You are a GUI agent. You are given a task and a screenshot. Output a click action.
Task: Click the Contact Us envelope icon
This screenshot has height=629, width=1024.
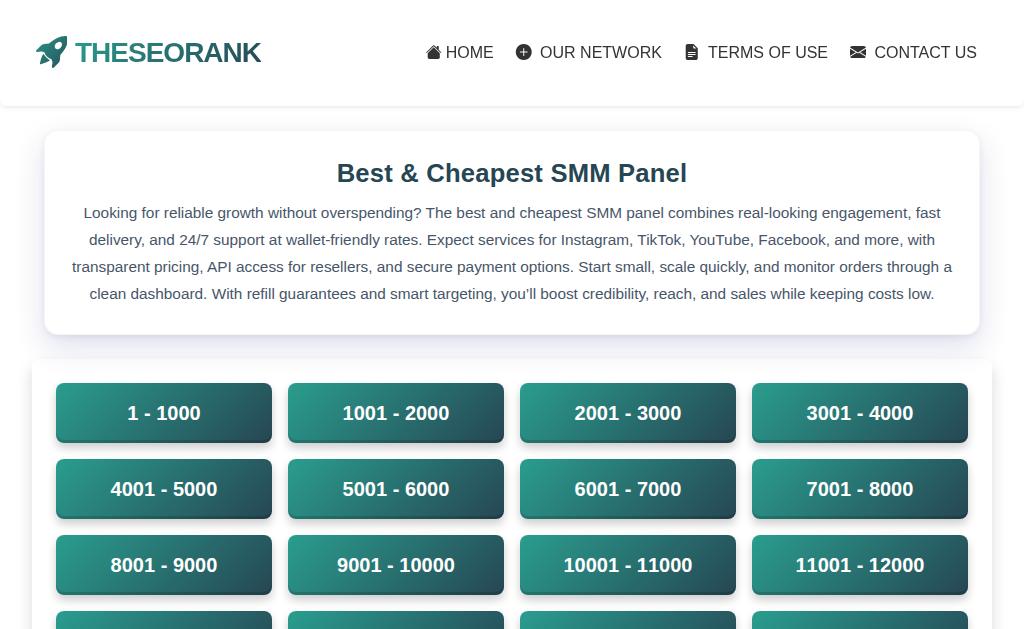click(x=858, y=52)
